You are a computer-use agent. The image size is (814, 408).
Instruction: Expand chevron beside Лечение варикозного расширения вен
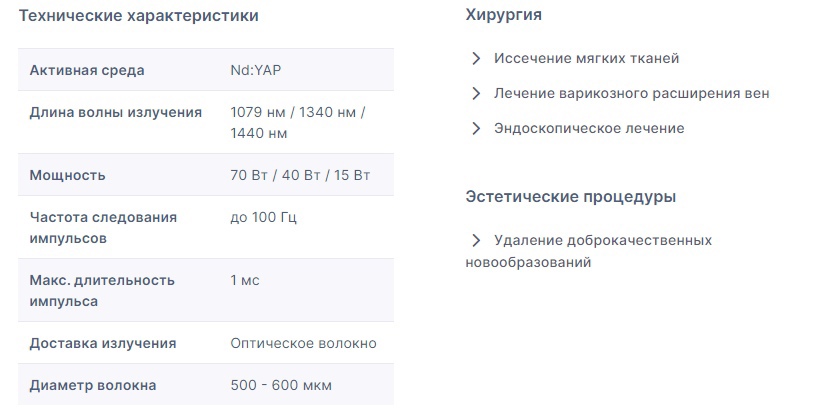tap(476, 93)
